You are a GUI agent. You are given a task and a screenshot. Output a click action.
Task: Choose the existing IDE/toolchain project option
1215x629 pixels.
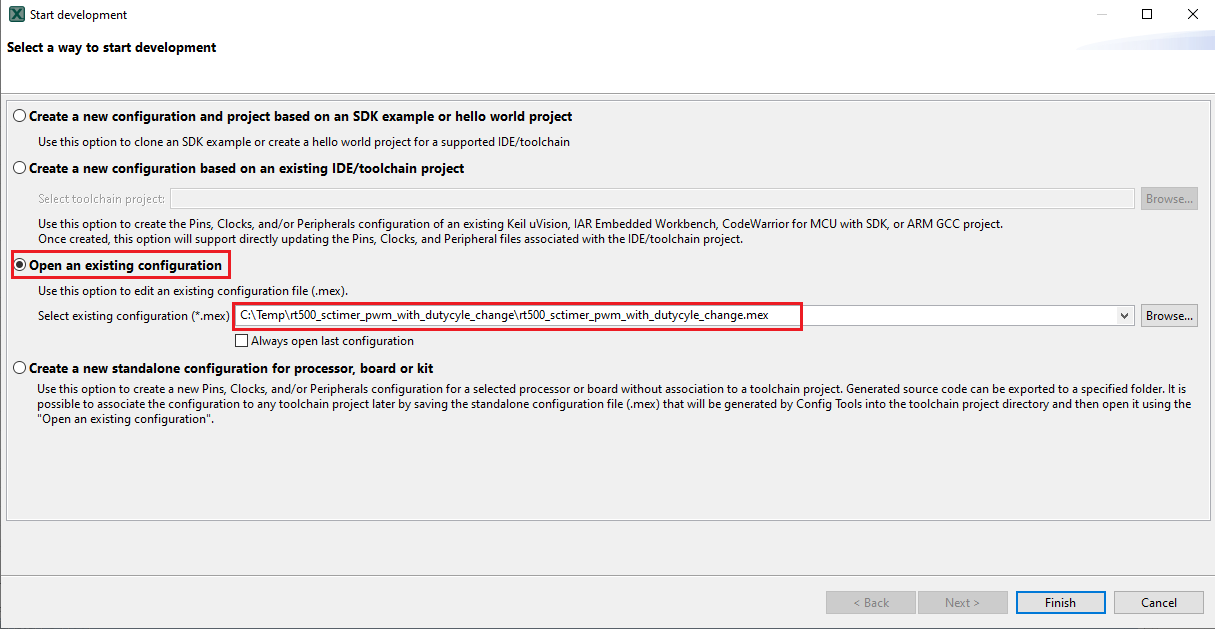coord(20,168)
